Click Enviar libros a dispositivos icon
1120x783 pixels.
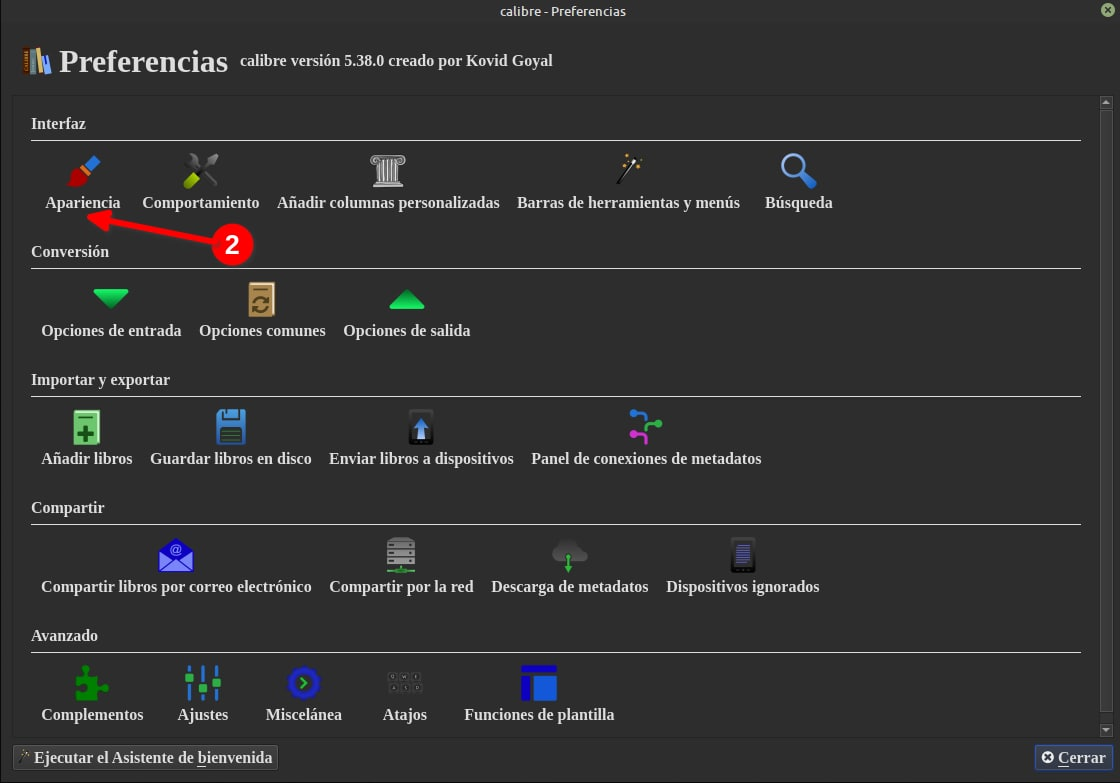pos(421,427)
